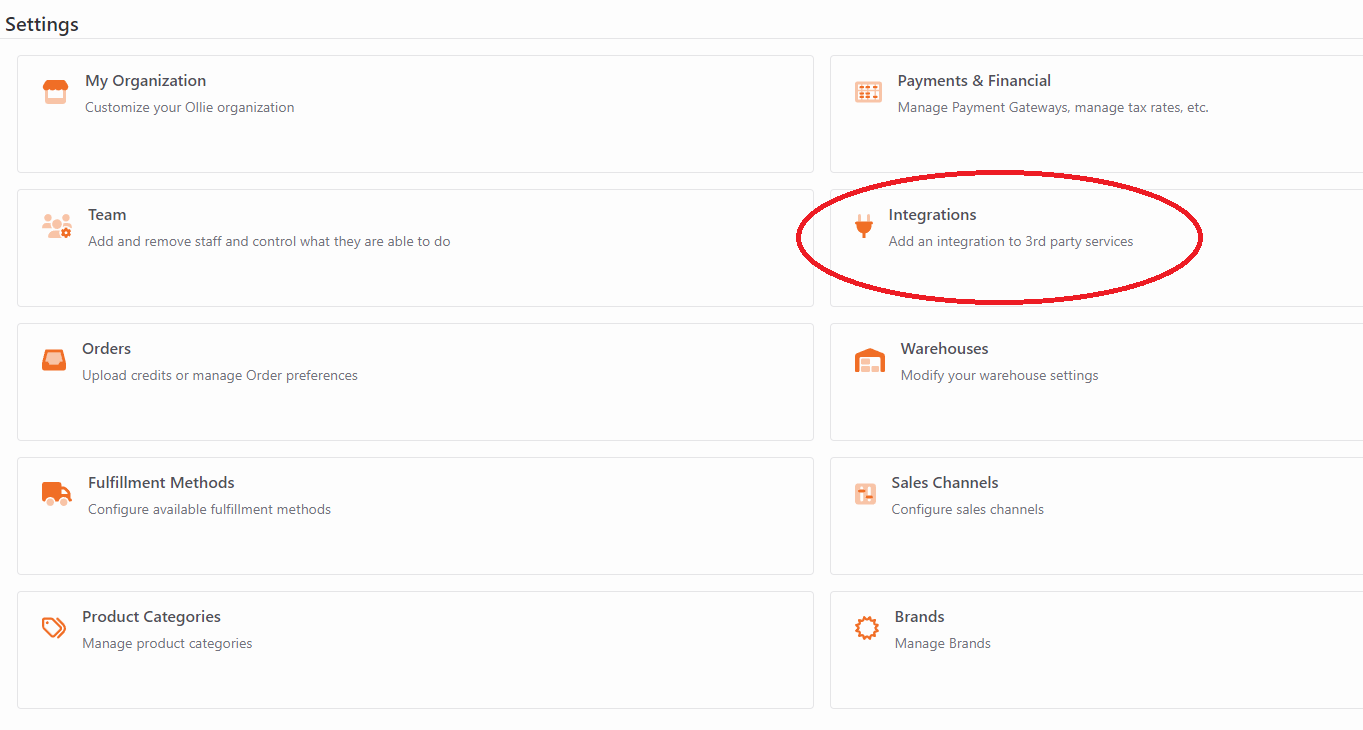This screenshot has width=1363, height=730.
Task: Click 'Manage product categories' description text
Action: (x=167, y=643)
